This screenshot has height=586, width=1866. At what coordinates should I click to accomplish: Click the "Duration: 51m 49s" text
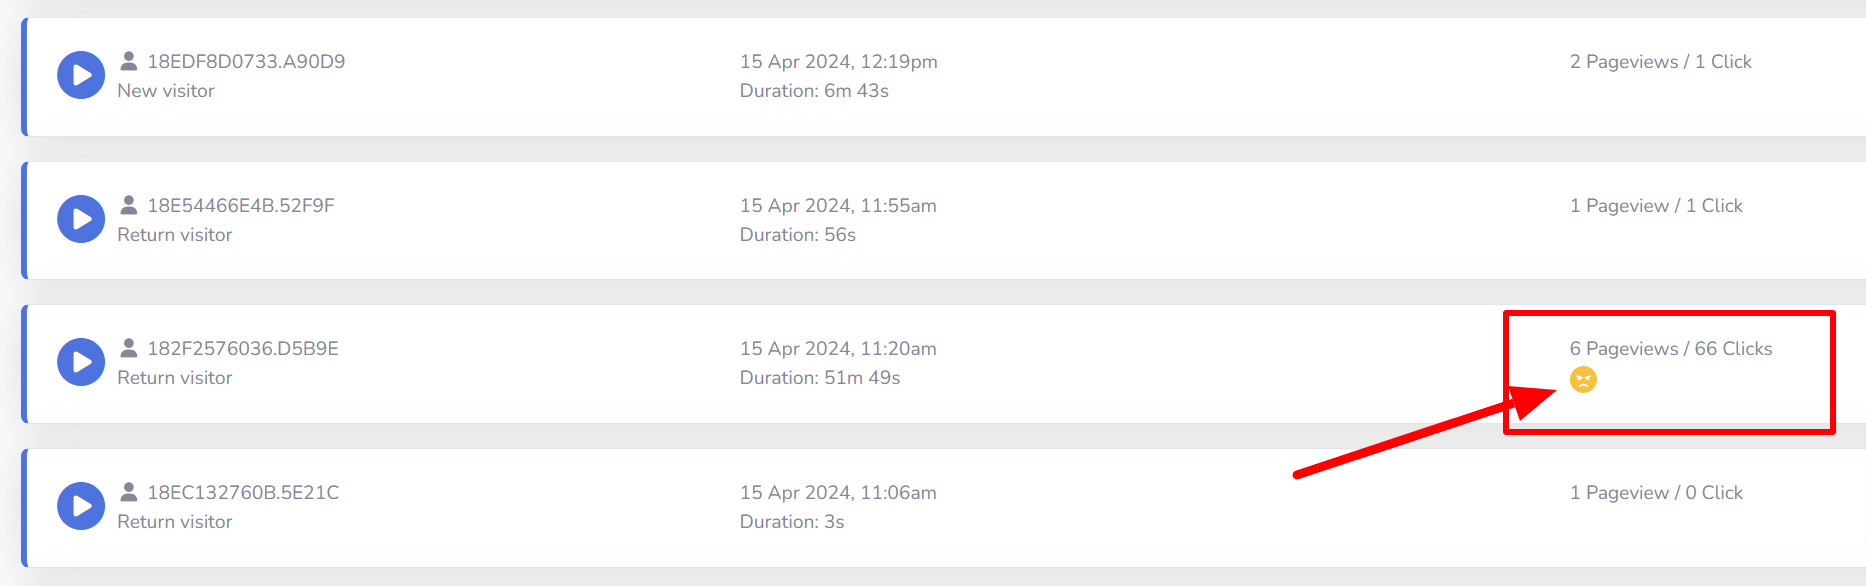(x=820, y=378)
